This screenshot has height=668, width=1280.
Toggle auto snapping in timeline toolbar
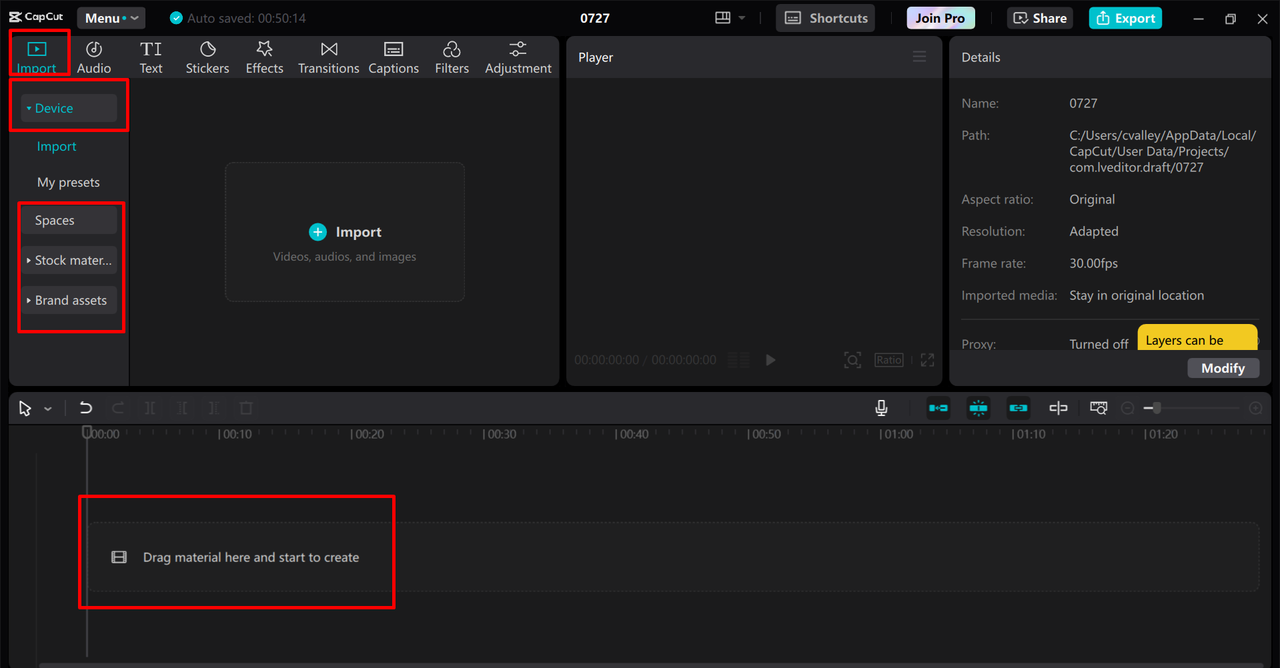(978, 408)
